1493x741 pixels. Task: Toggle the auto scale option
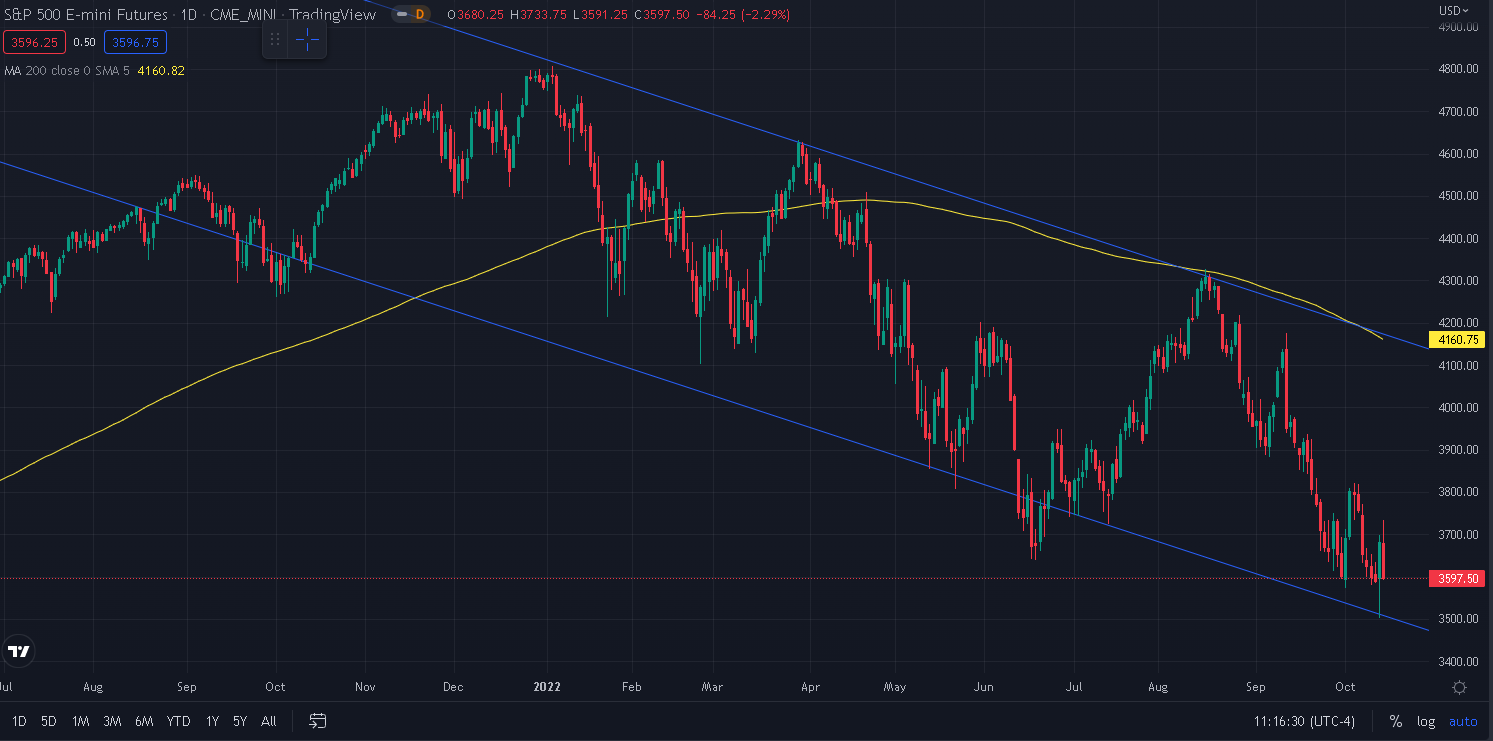(x=1463, y=721)
